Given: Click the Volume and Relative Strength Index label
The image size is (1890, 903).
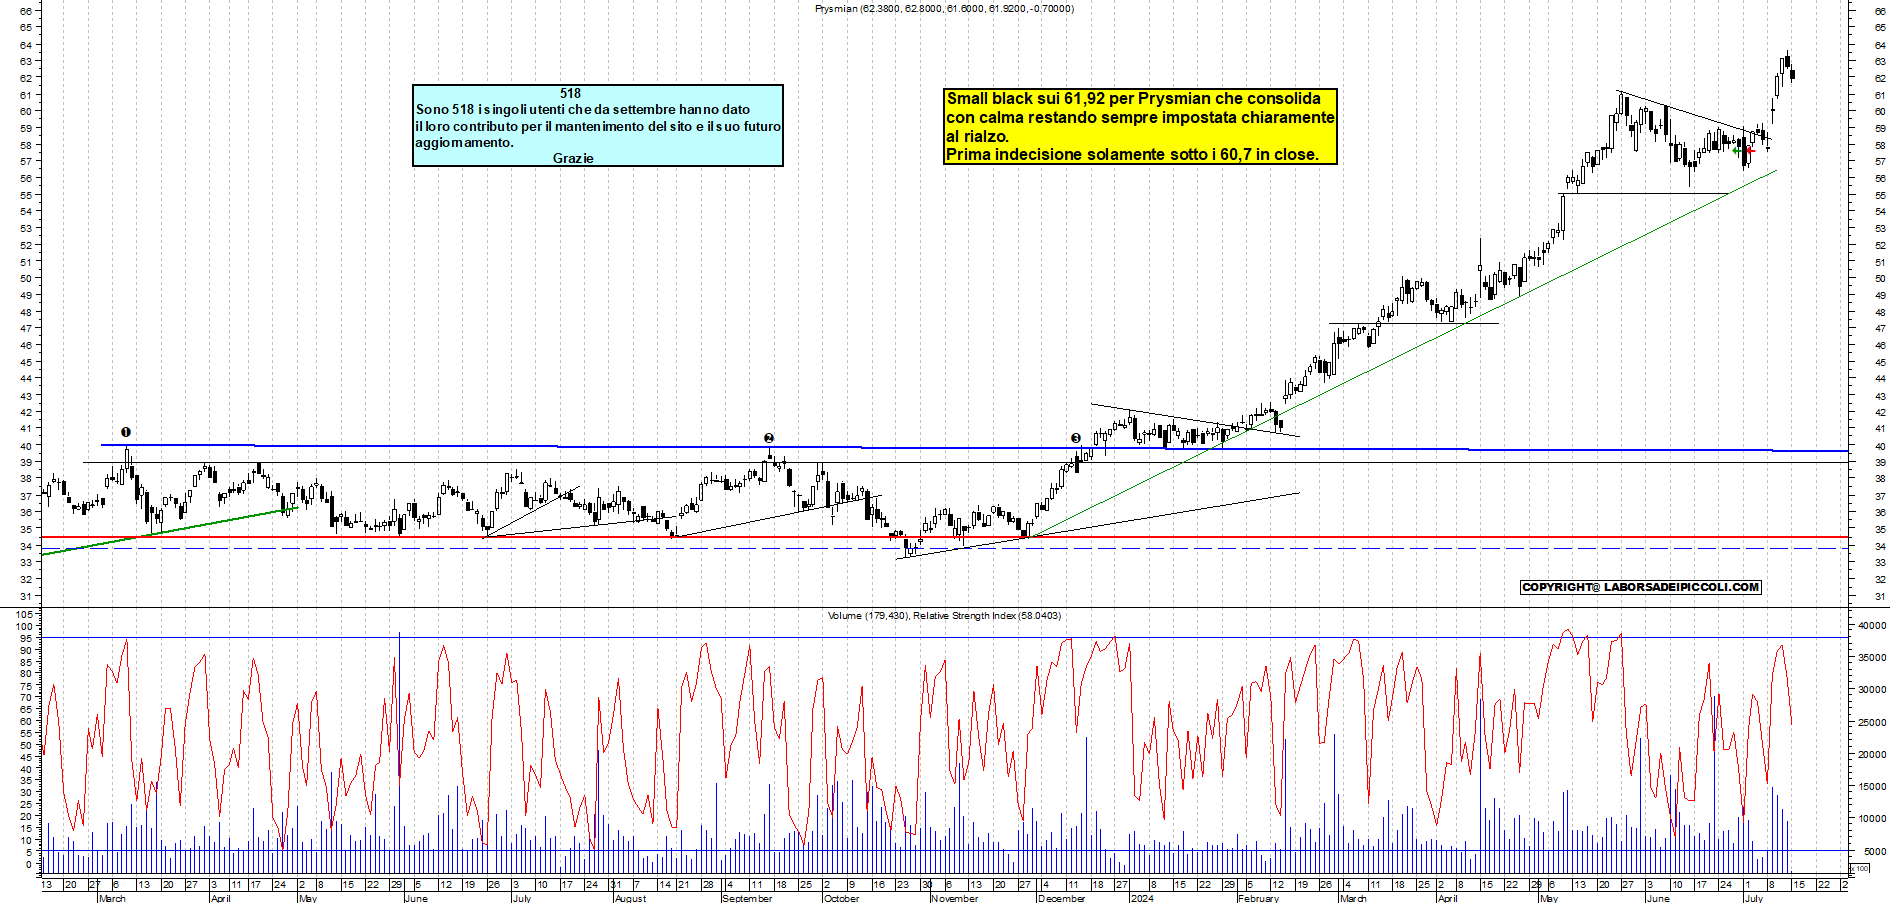Looking at the screenshot, I should point(944,616).
